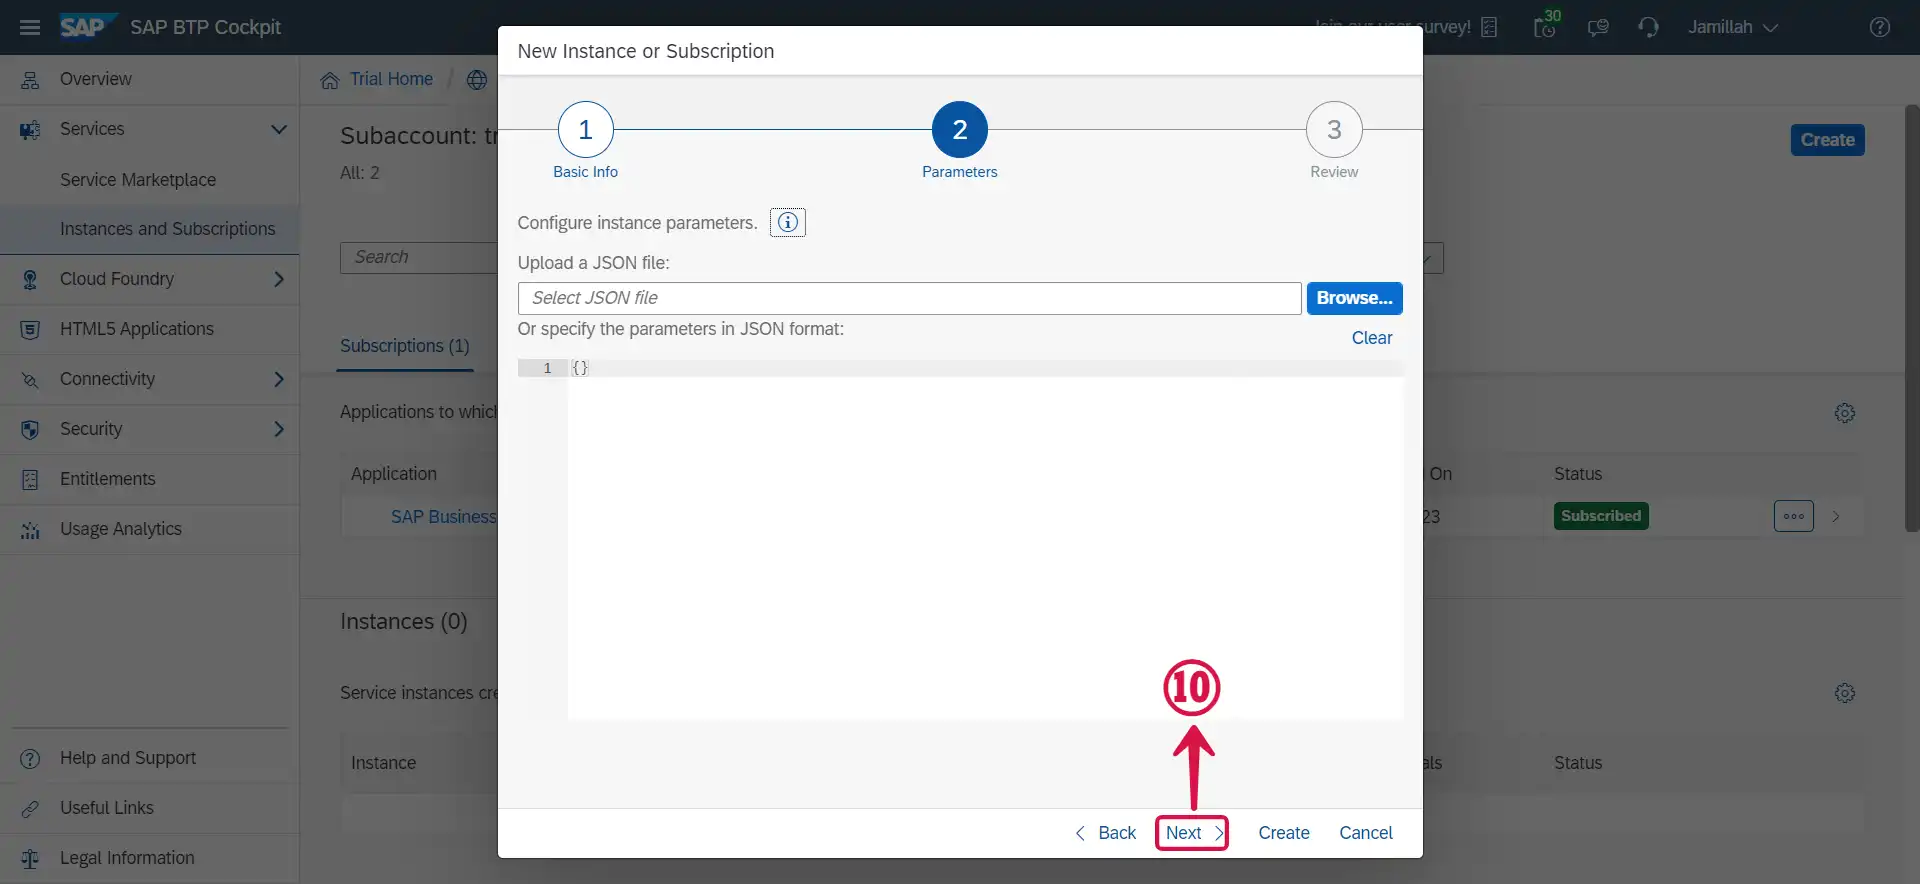Click the HTML5 Applications sidebar icon
The image size is (1920, 884).
30,329
